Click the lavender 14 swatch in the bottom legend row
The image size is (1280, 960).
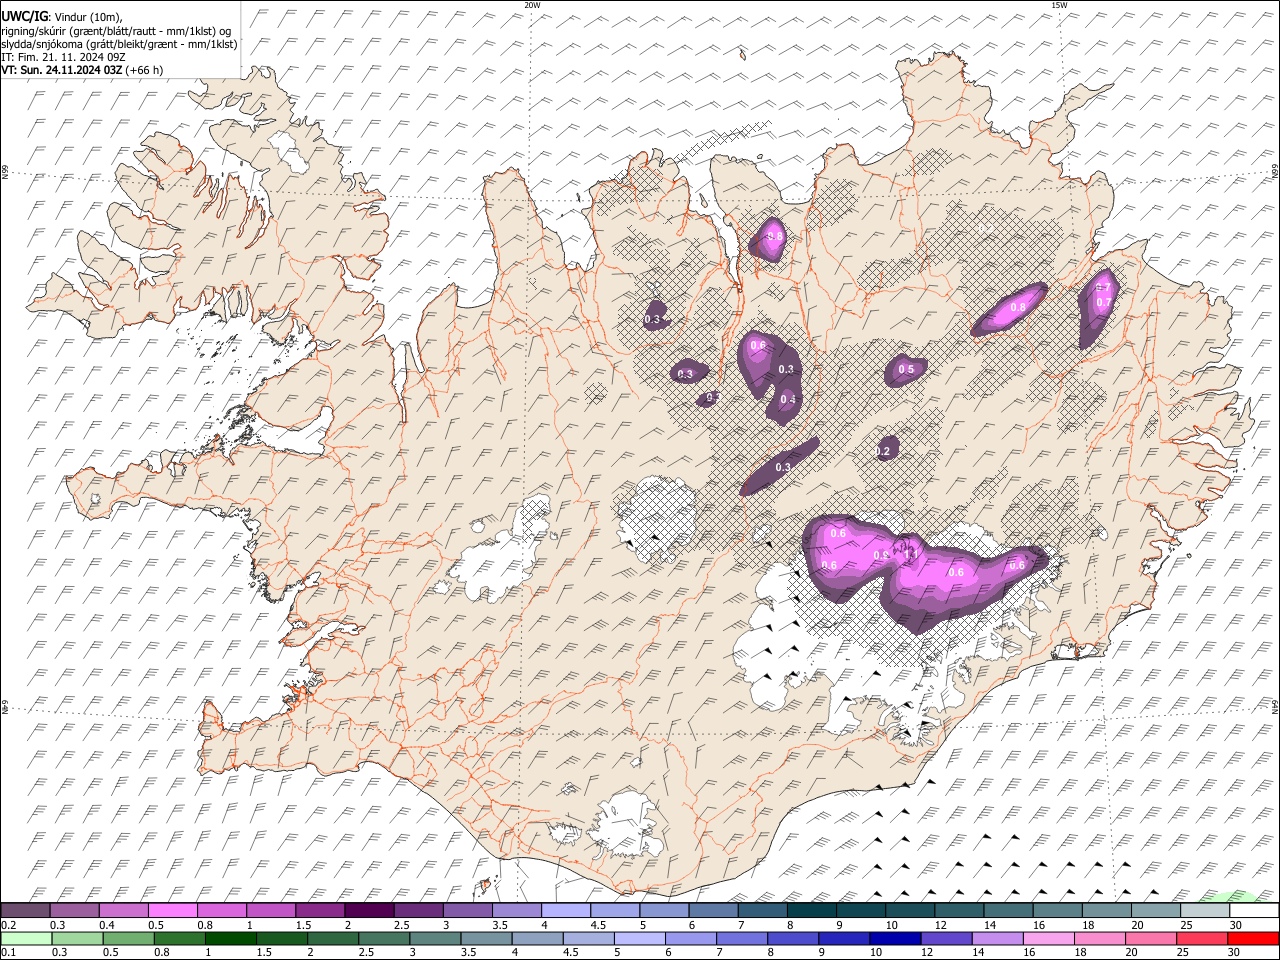[x=996, y=939]
